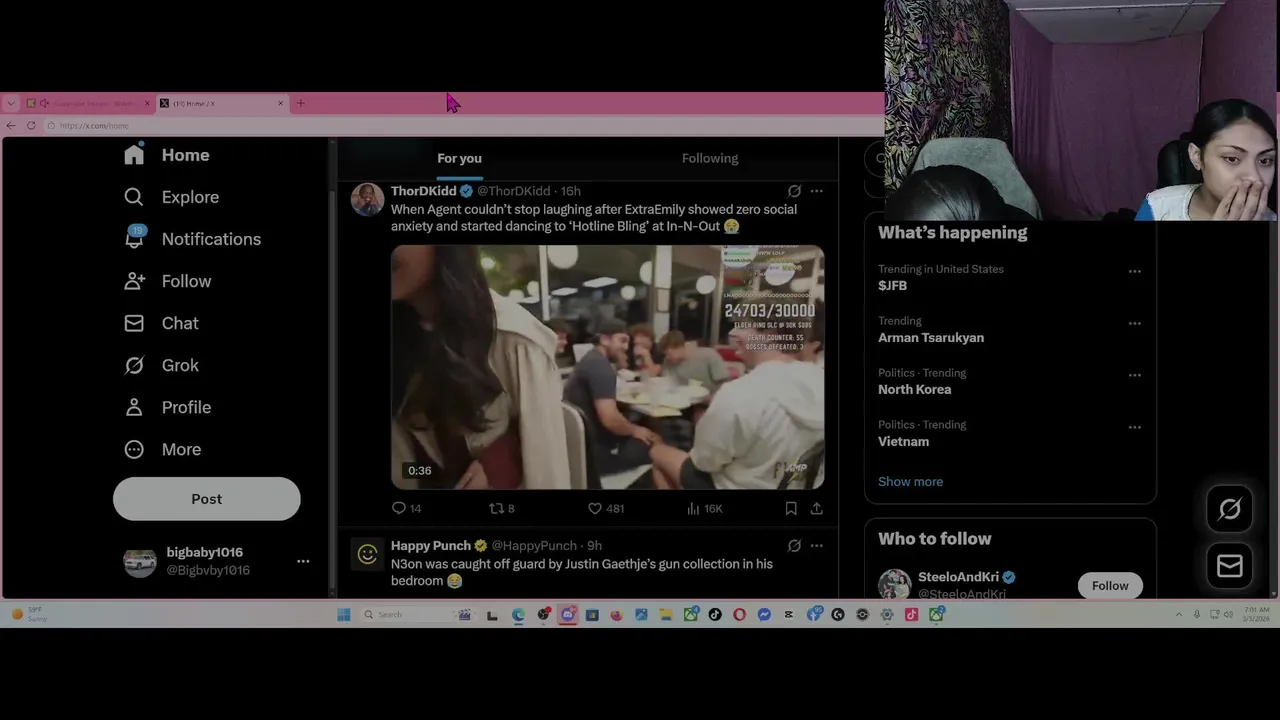Go back in the browser
The width and height of the screenshot is (1280, 720).
click(x=11, y=125)
